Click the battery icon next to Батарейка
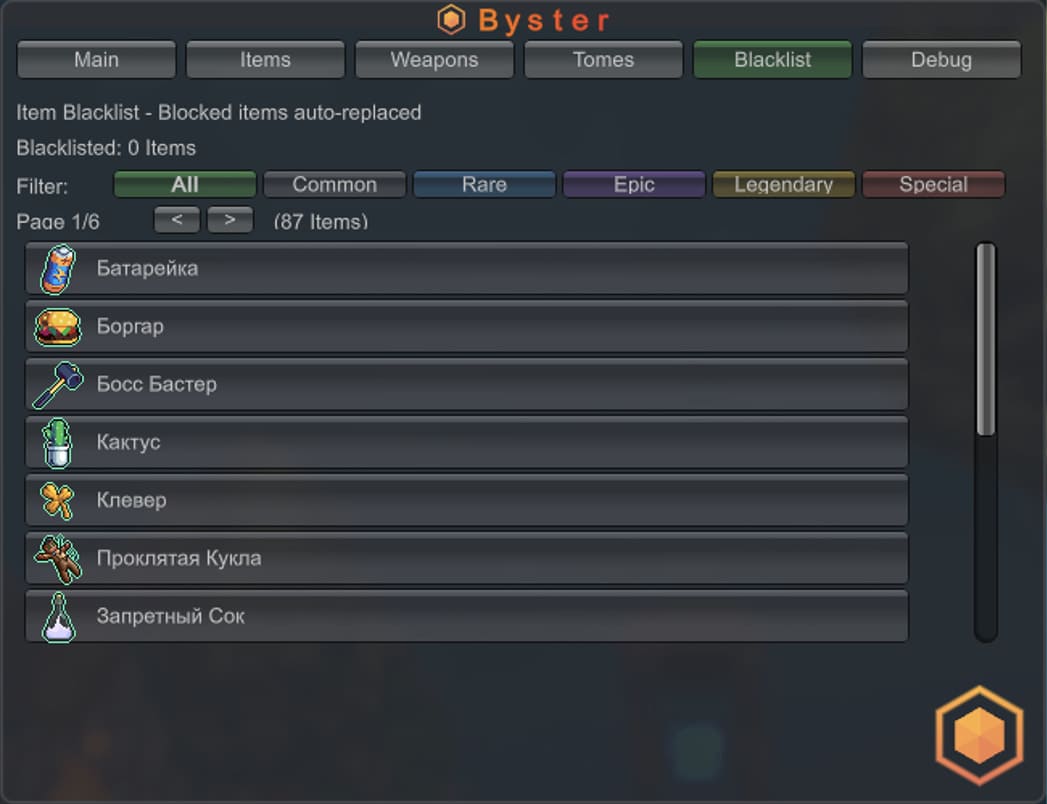This screenshot has height=804, width=1047. [x=58, y=269]
